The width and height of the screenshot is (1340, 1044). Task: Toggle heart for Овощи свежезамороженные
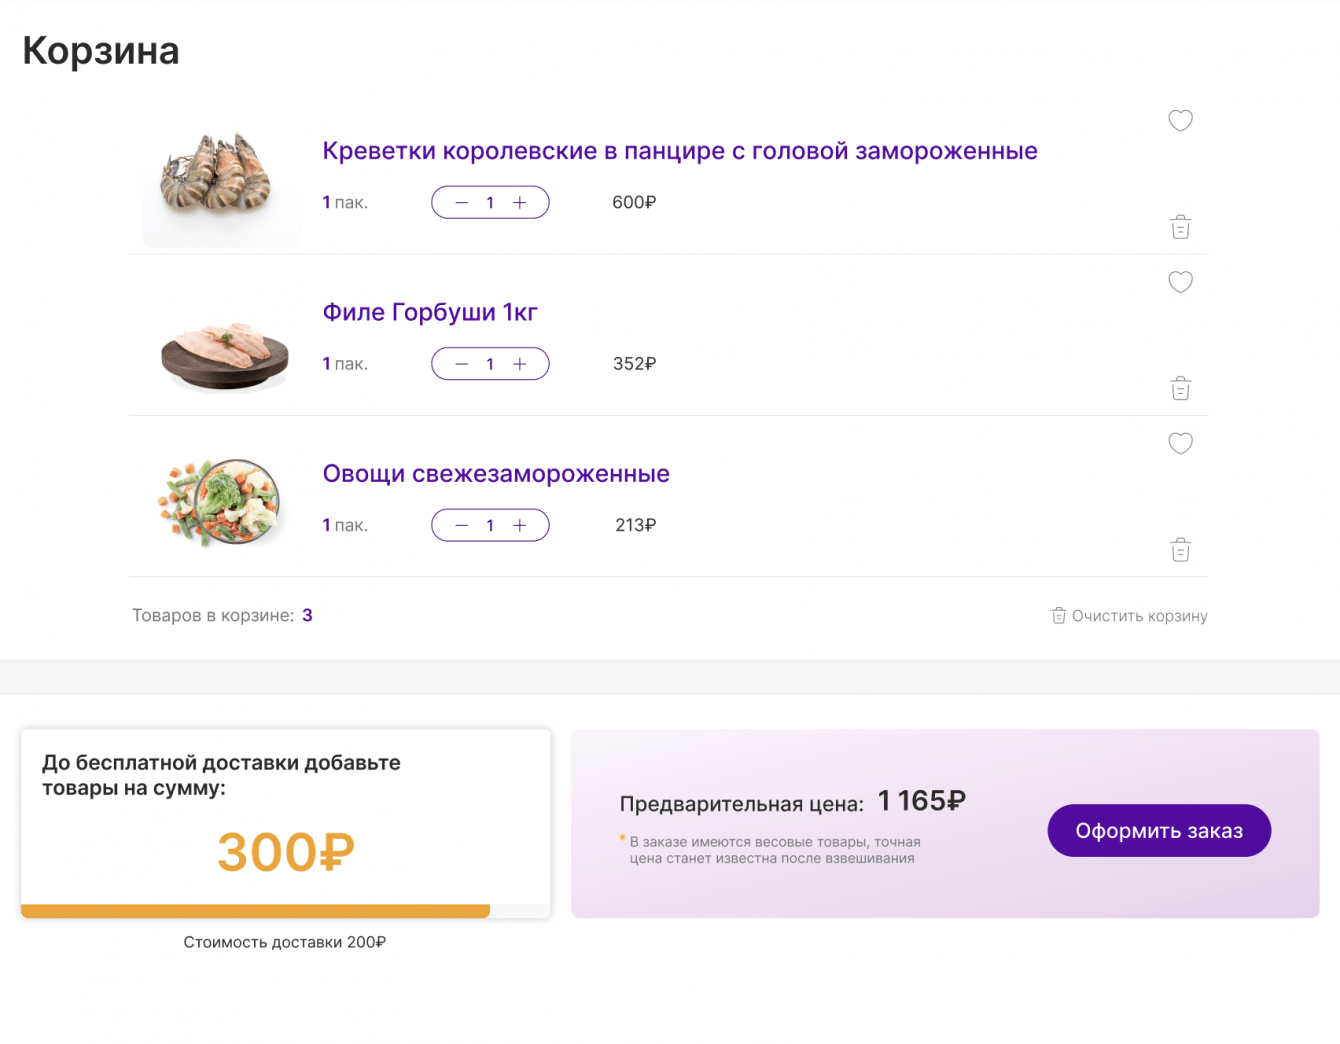[x=1180, y=443]
